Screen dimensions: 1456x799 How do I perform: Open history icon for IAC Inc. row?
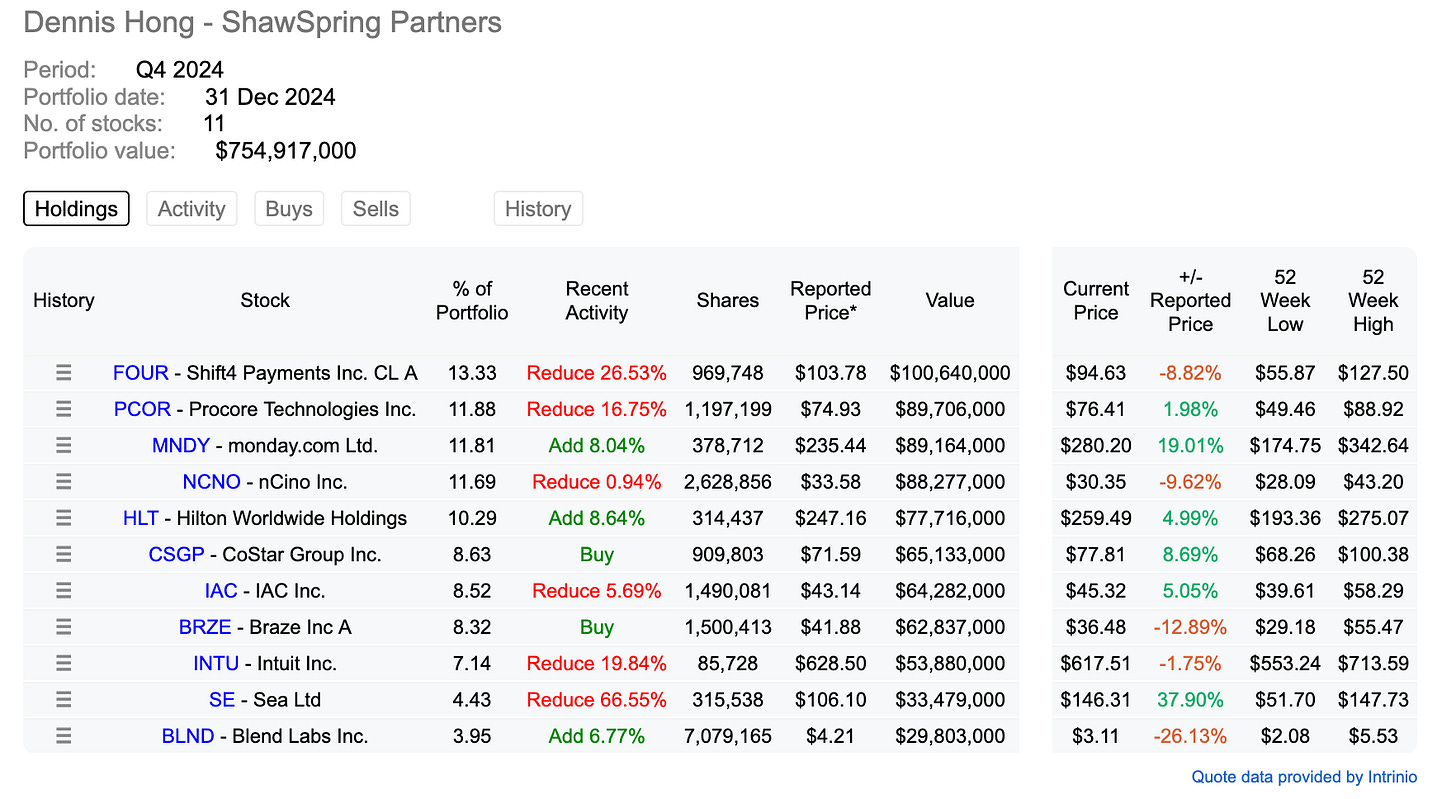point(63,591)
